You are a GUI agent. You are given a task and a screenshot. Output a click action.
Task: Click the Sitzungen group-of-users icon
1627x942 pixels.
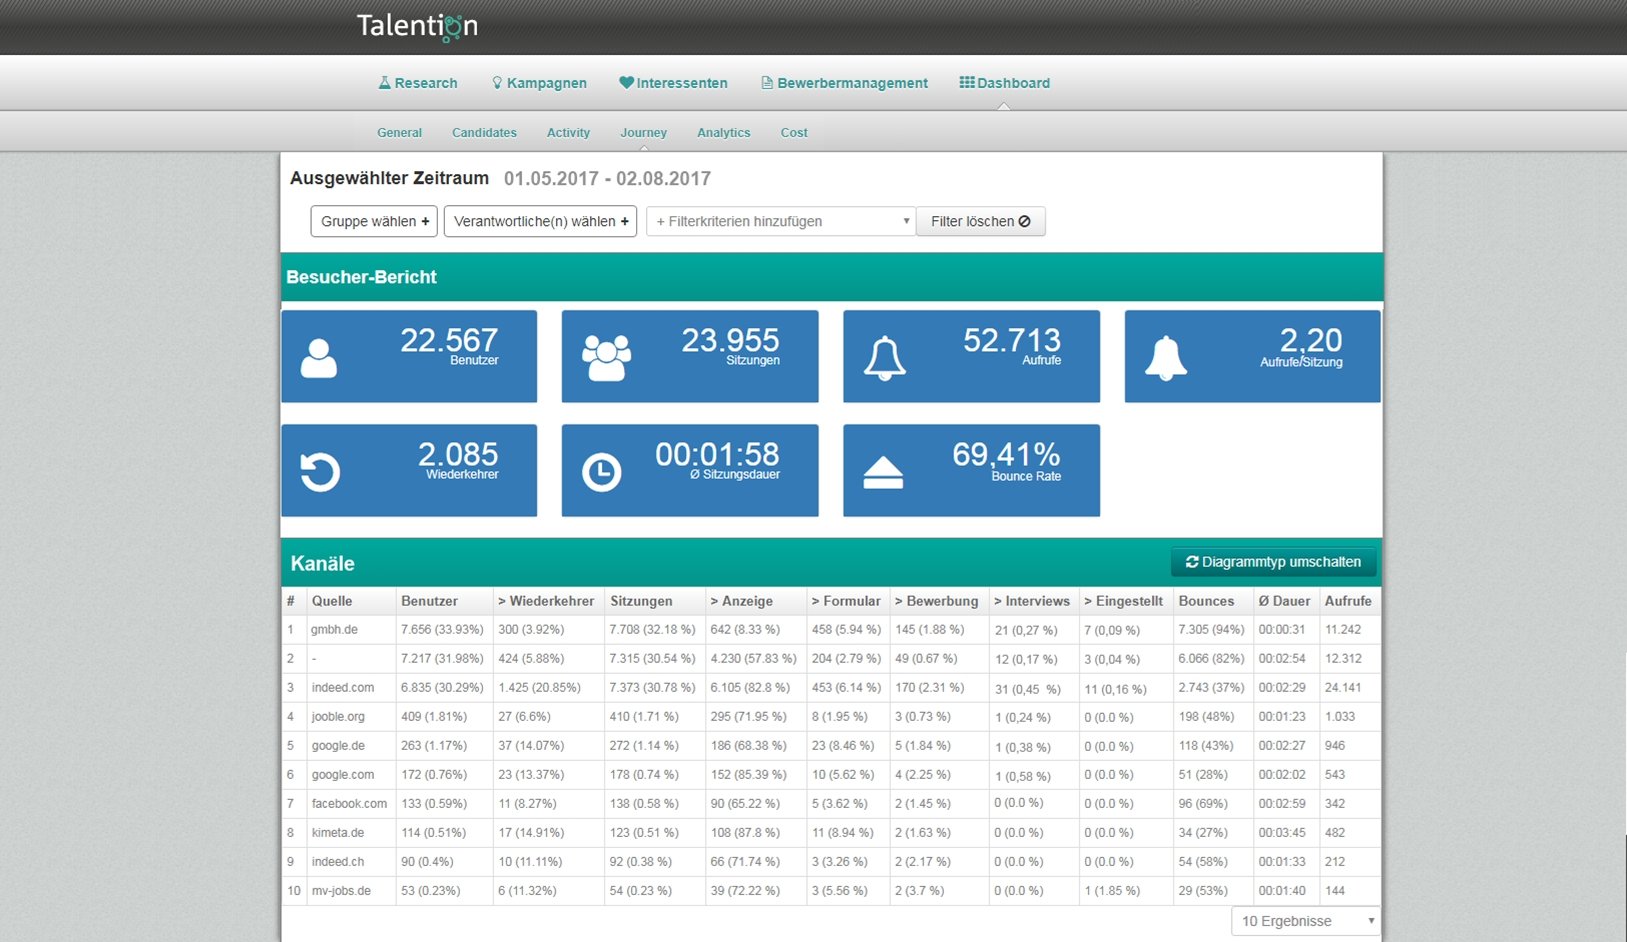(x=606, y=357)
